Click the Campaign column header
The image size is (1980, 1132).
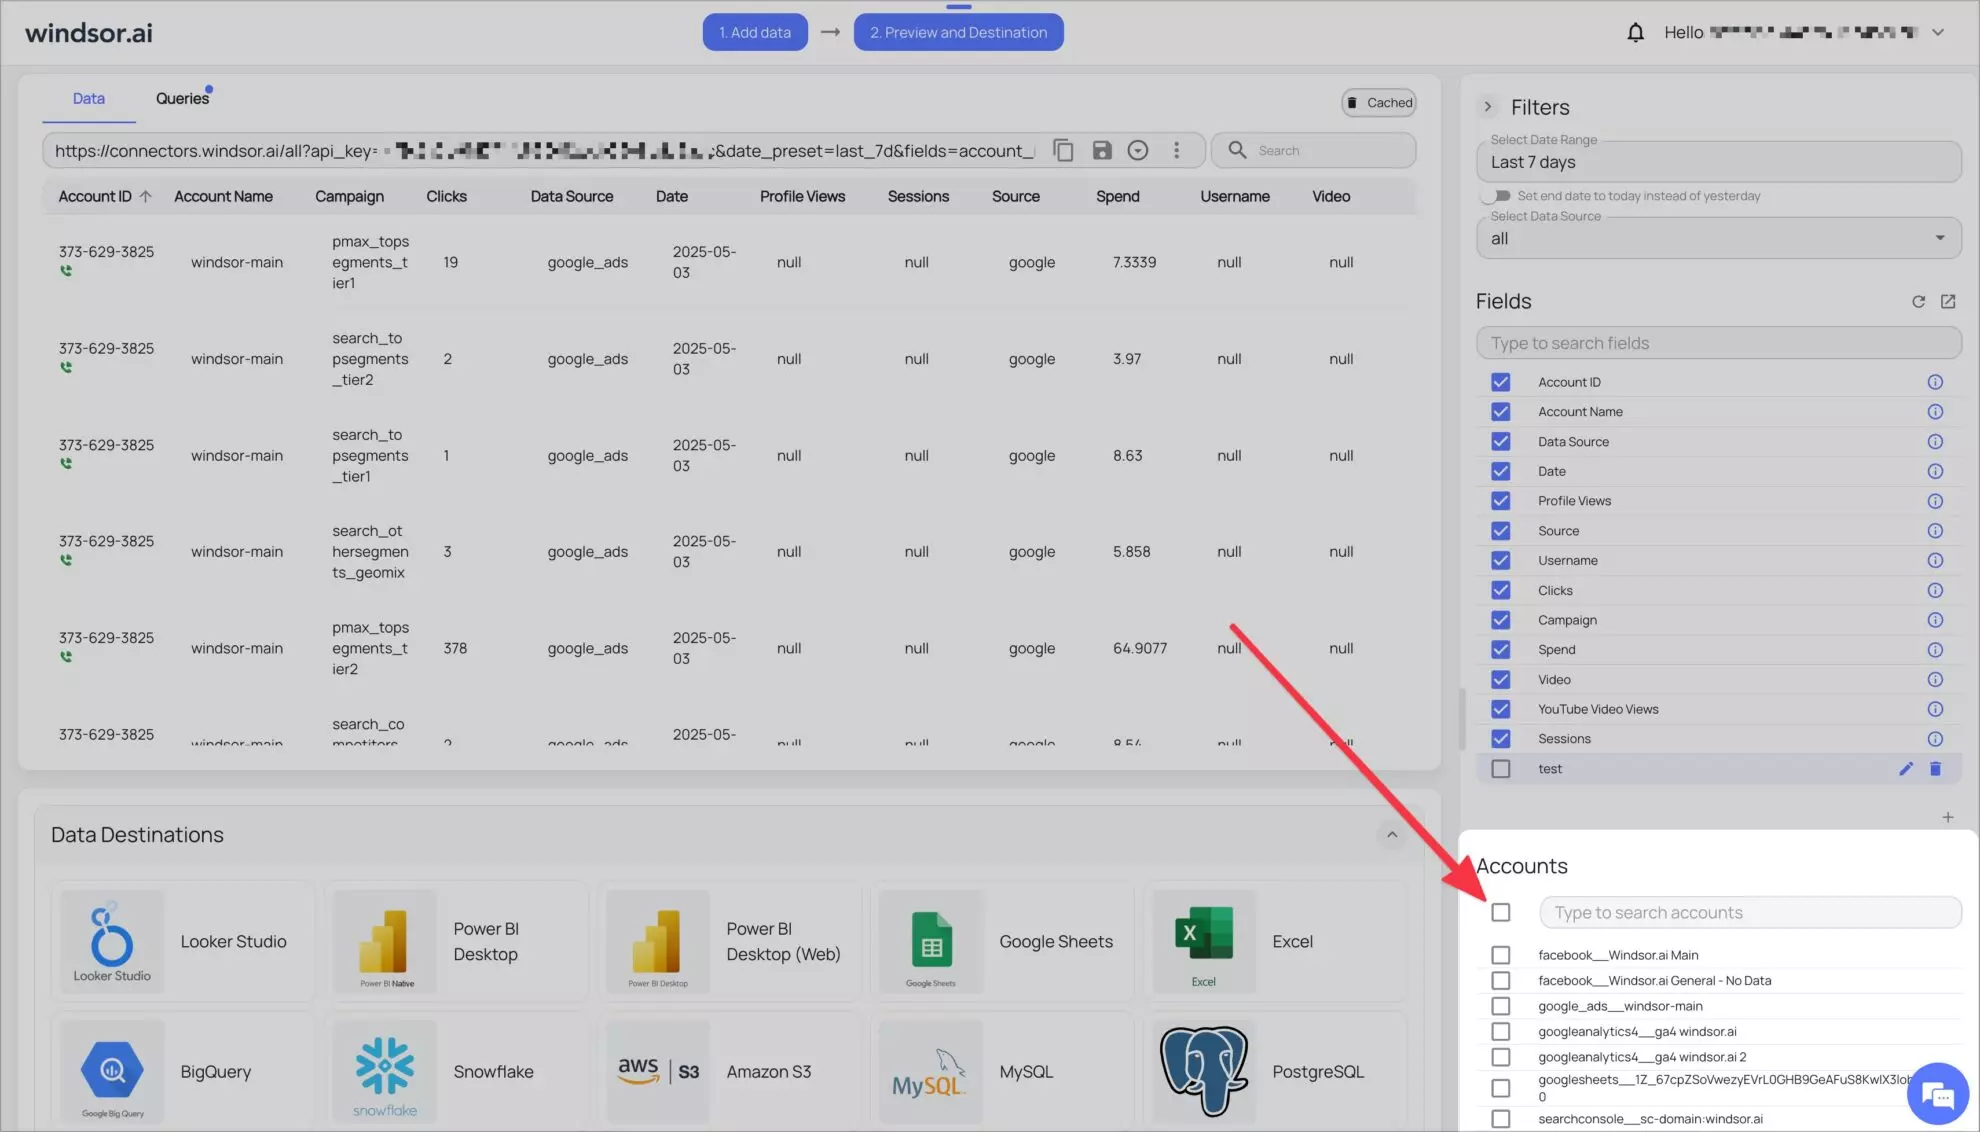349,196
